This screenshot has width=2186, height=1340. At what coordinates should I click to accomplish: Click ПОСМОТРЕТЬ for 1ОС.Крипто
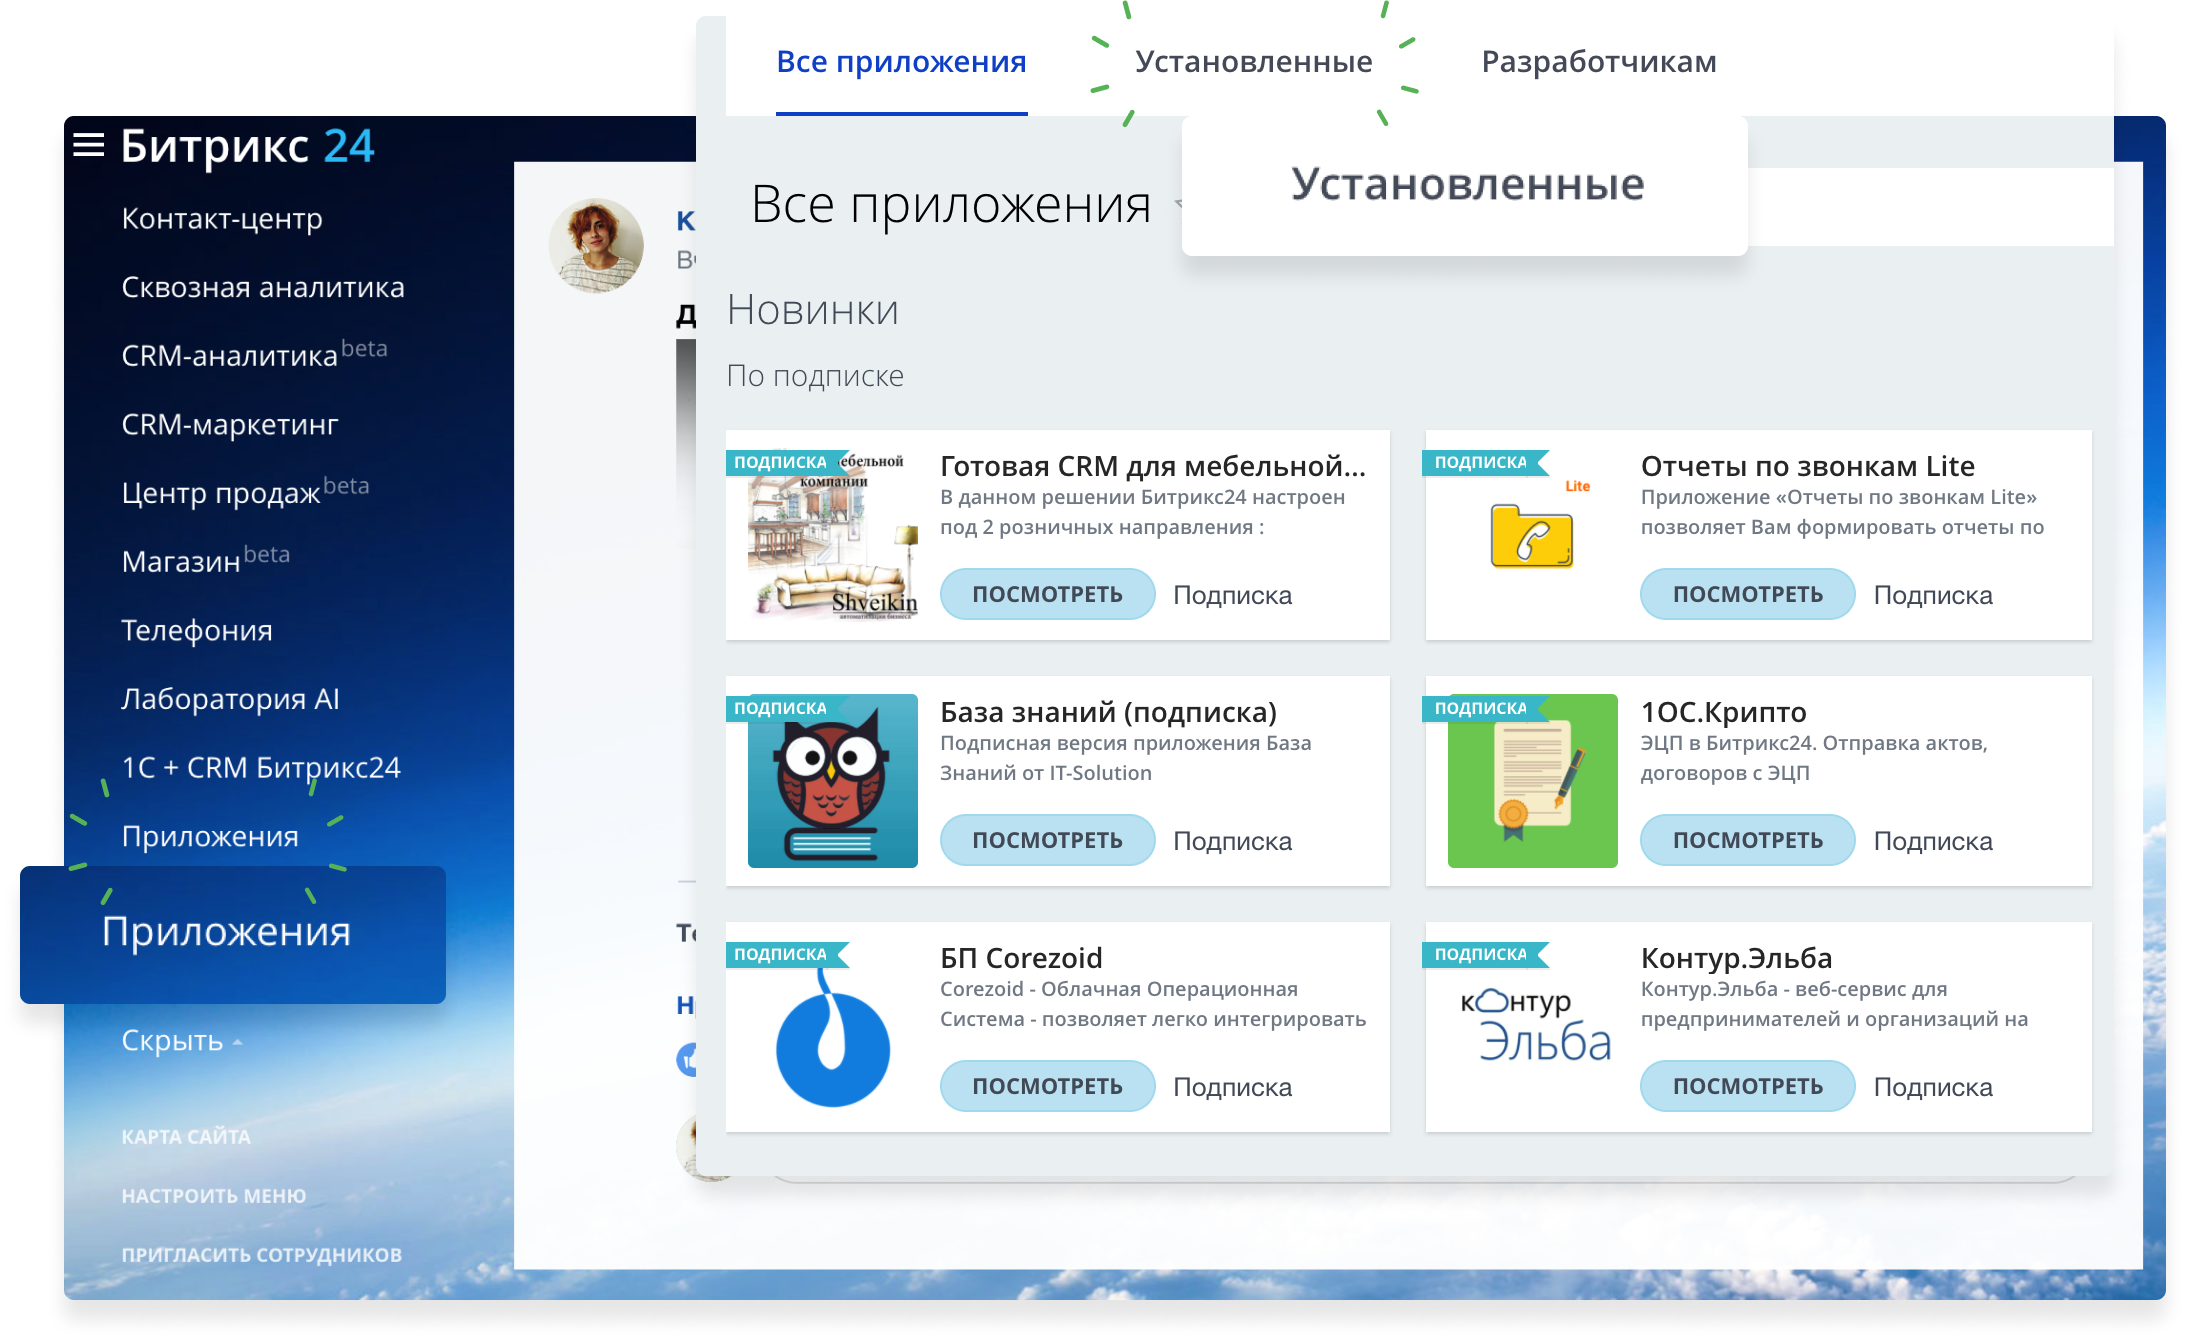point(1747,840)
